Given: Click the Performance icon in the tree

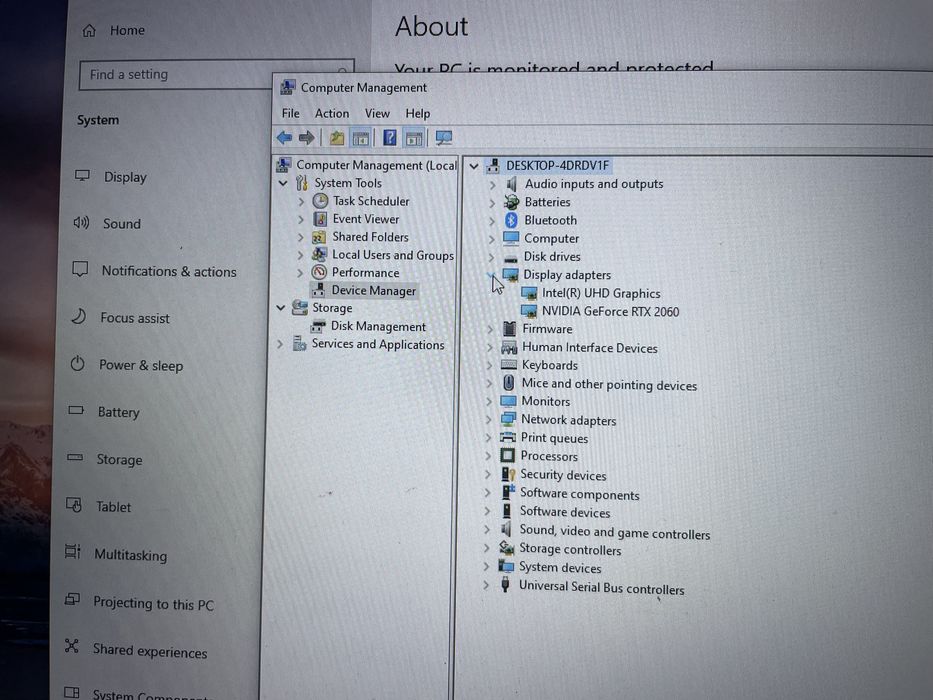Looking at the screenshot, I should [x=320, y=273].
